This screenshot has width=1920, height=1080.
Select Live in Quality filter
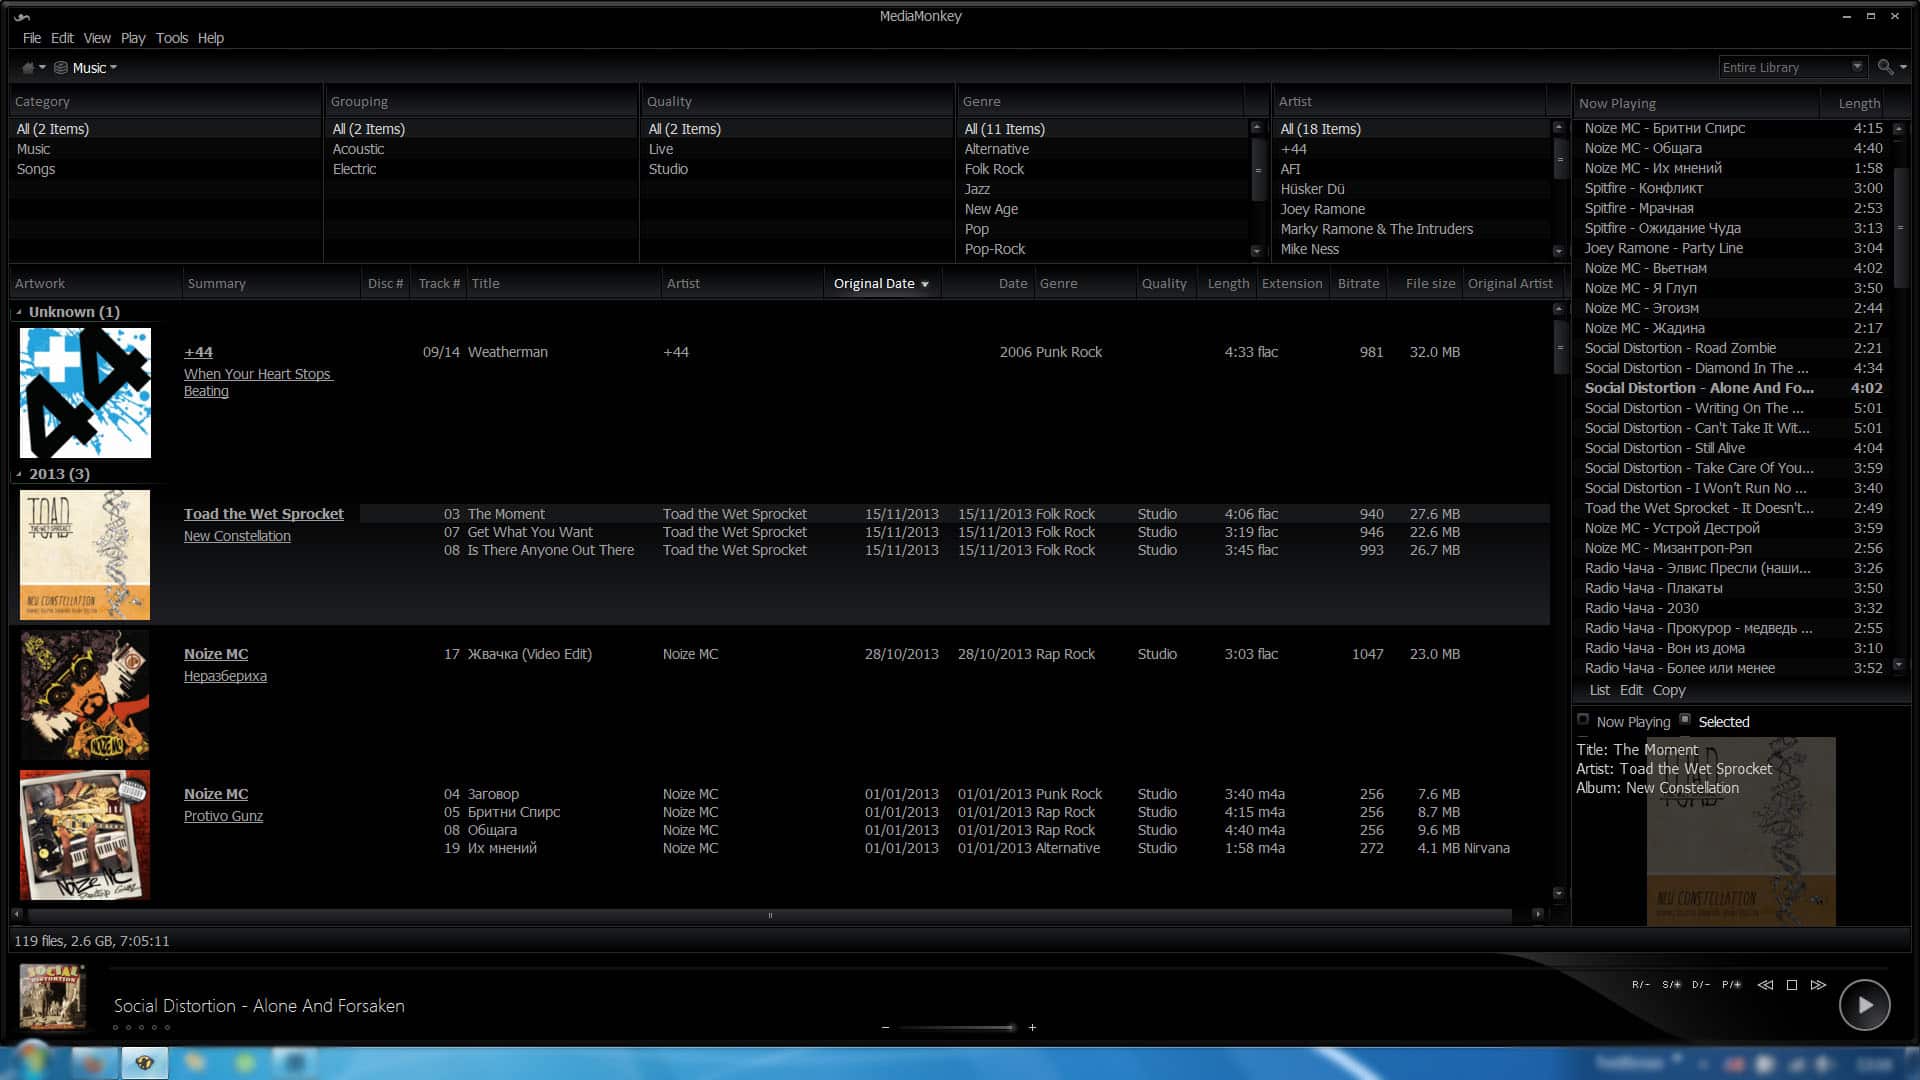tap(661, 149)
